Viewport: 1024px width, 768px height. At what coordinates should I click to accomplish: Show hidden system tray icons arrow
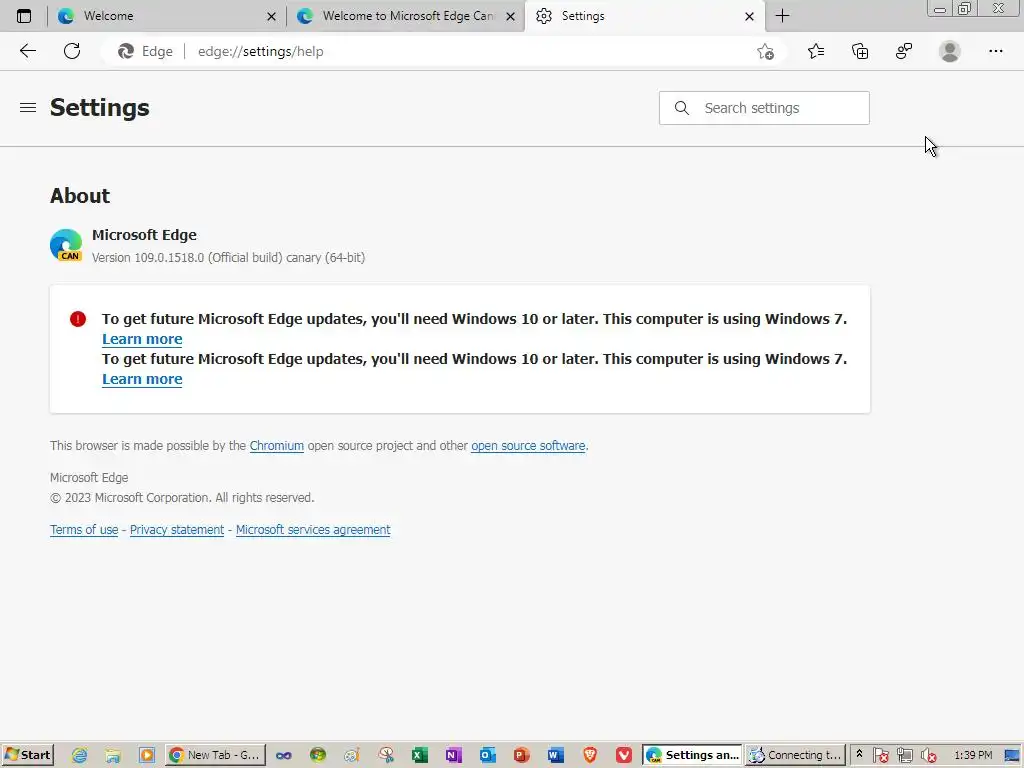click(859, 754)
